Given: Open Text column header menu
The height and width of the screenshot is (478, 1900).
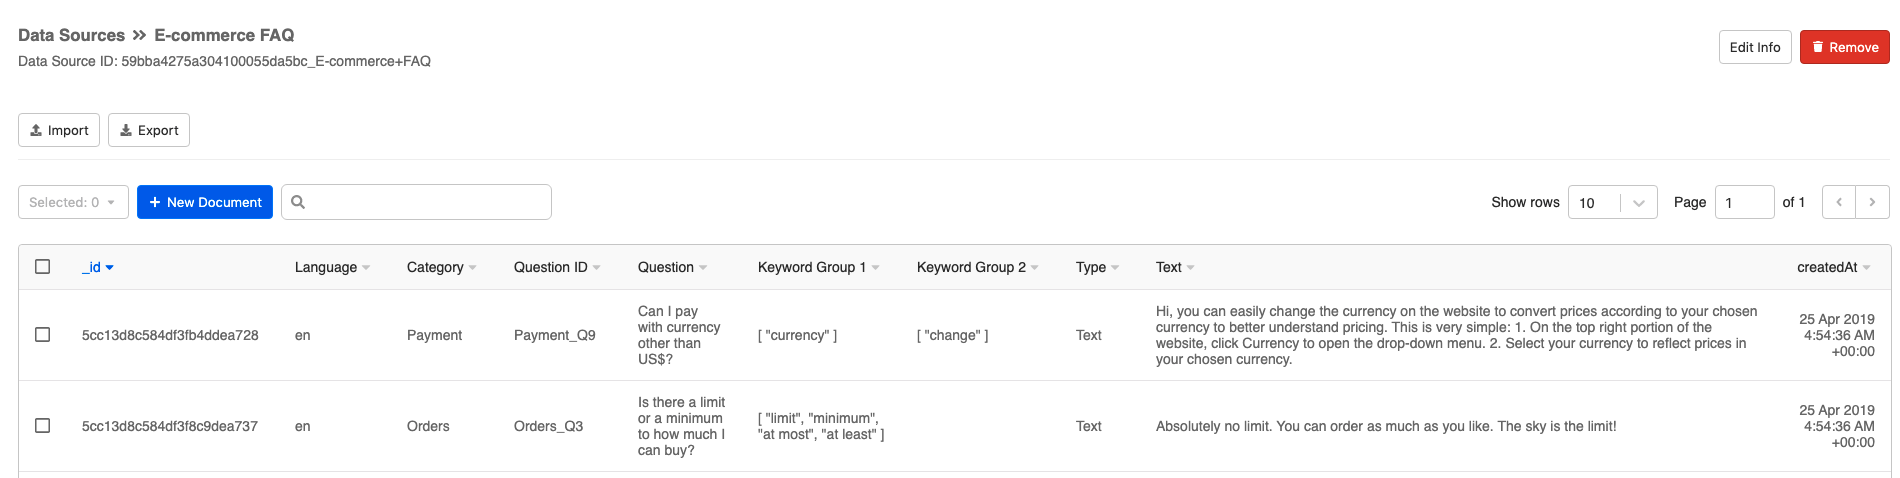Looking at the screenshot, I should (x=1190, y=268).
